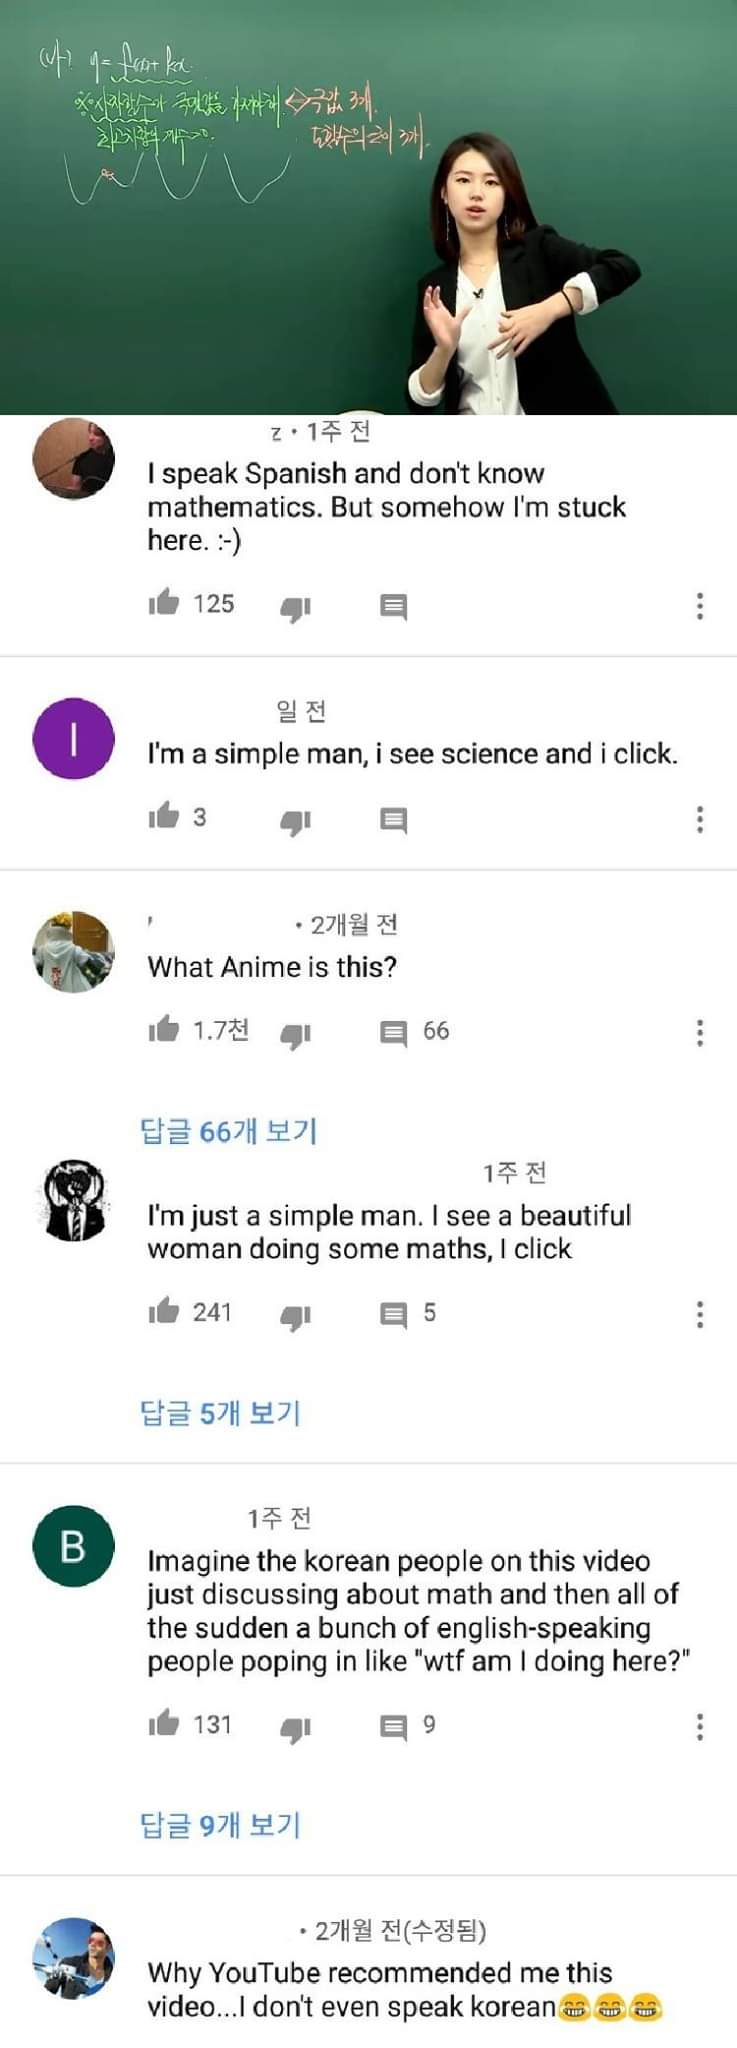Open green 'B' commenter avatar
The width and height of the screenshot is (737, 2048).
pos(73,1546)
